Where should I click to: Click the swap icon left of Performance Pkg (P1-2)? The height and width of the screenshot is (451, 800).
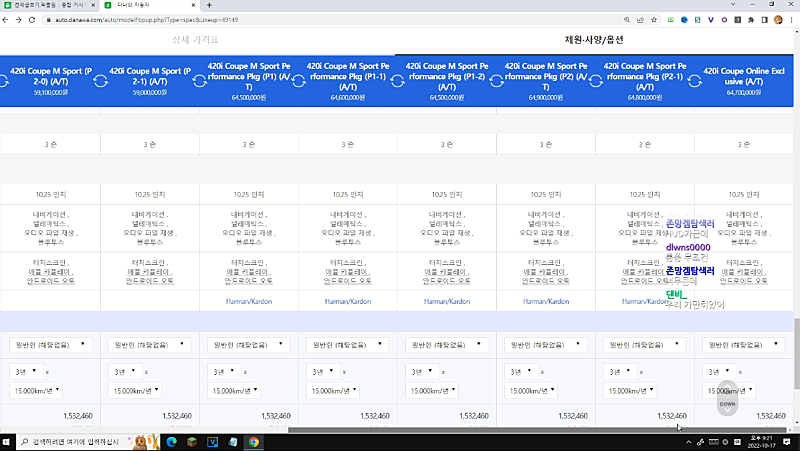(x=397, y=81)
